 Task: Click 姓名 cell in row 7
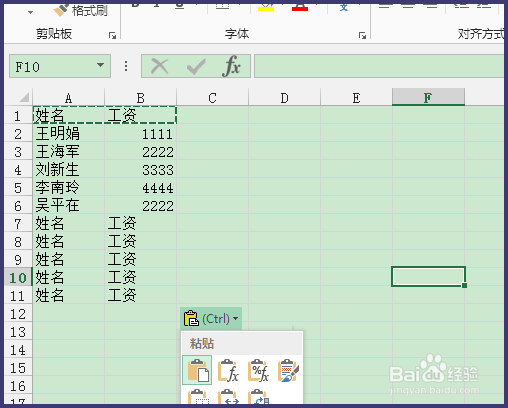point(69,223)
